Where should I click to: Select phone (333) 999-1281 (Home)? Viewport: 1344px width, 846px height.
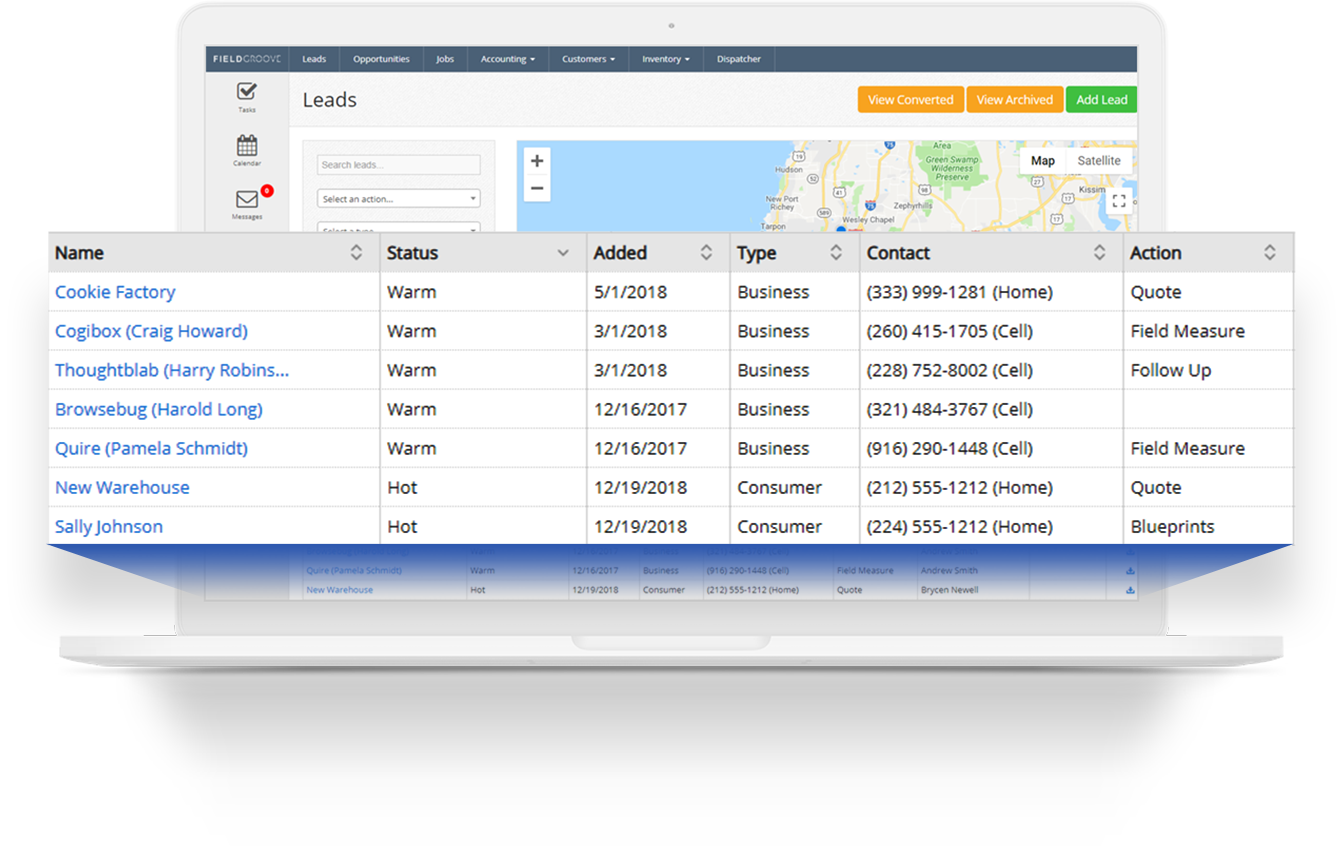(960, 292)
